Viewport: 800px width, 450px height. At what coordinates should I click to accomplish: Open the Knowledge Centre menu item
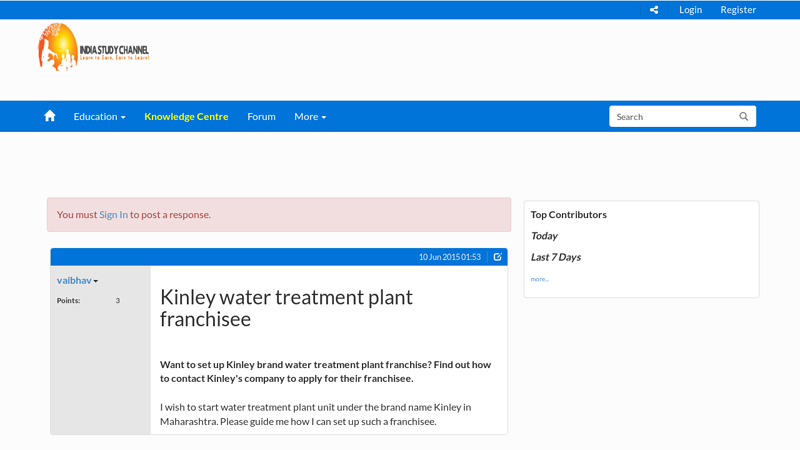pos(186,117)
